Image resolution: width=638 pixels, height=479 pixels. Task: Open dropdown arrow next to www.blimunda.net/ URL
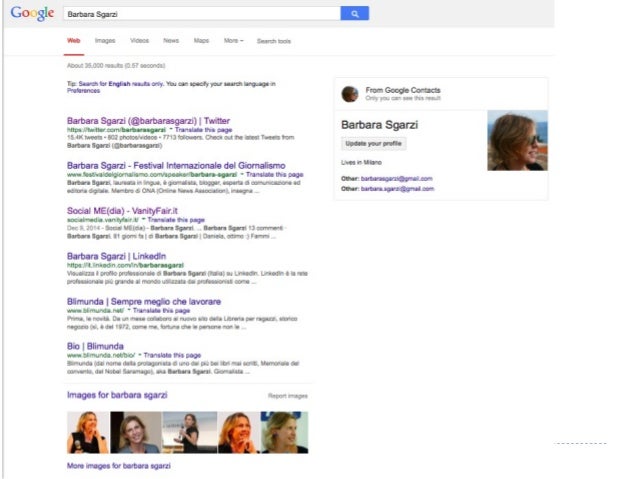click(x=129, y=311)
